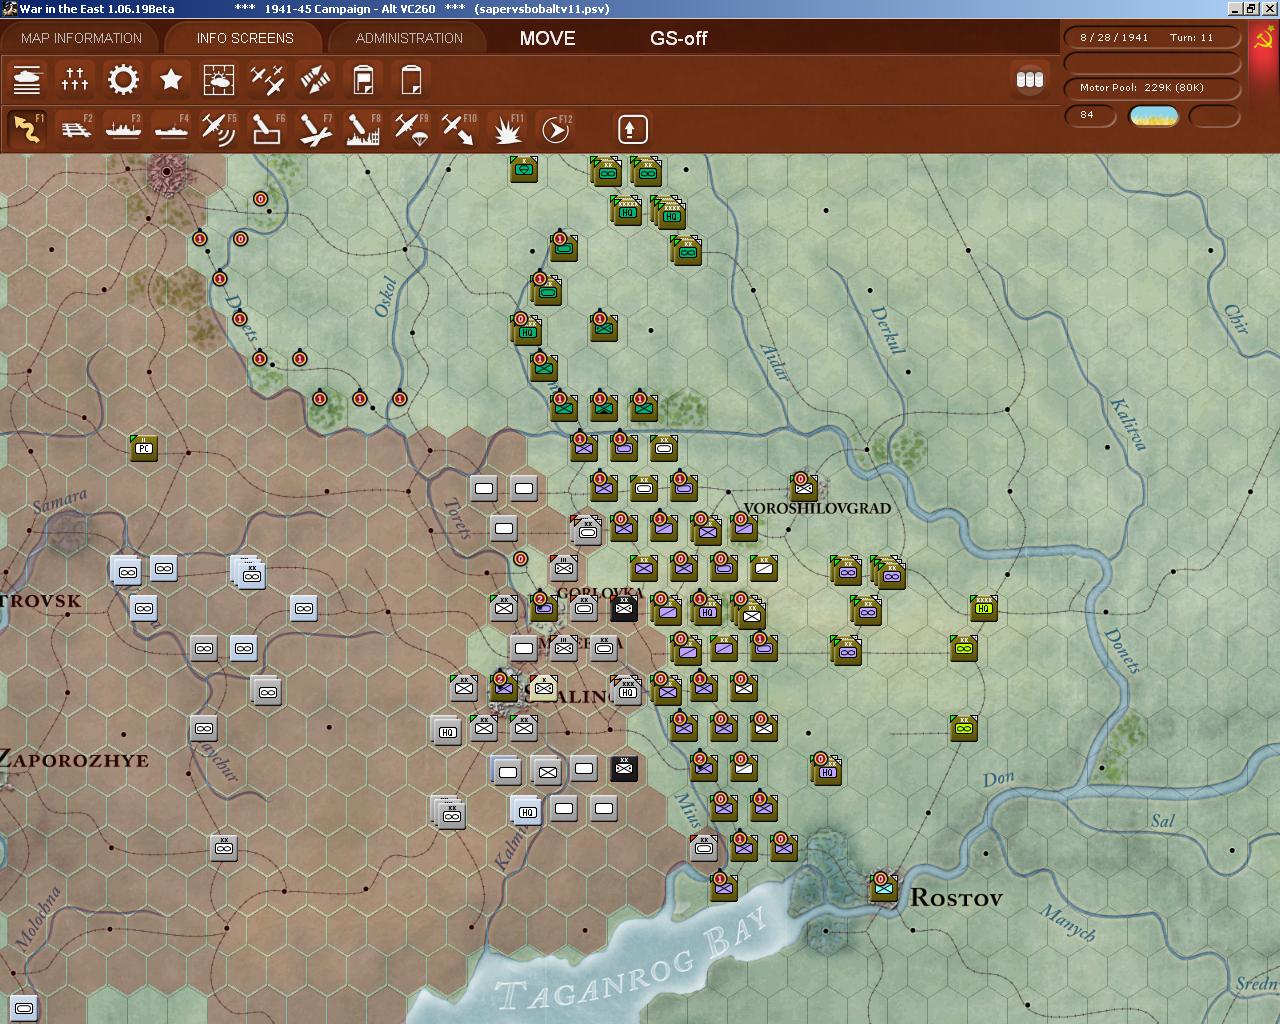1280x1024 pixels.
Task: Open the order of battle tank-list icon
Action: [27, 79]
